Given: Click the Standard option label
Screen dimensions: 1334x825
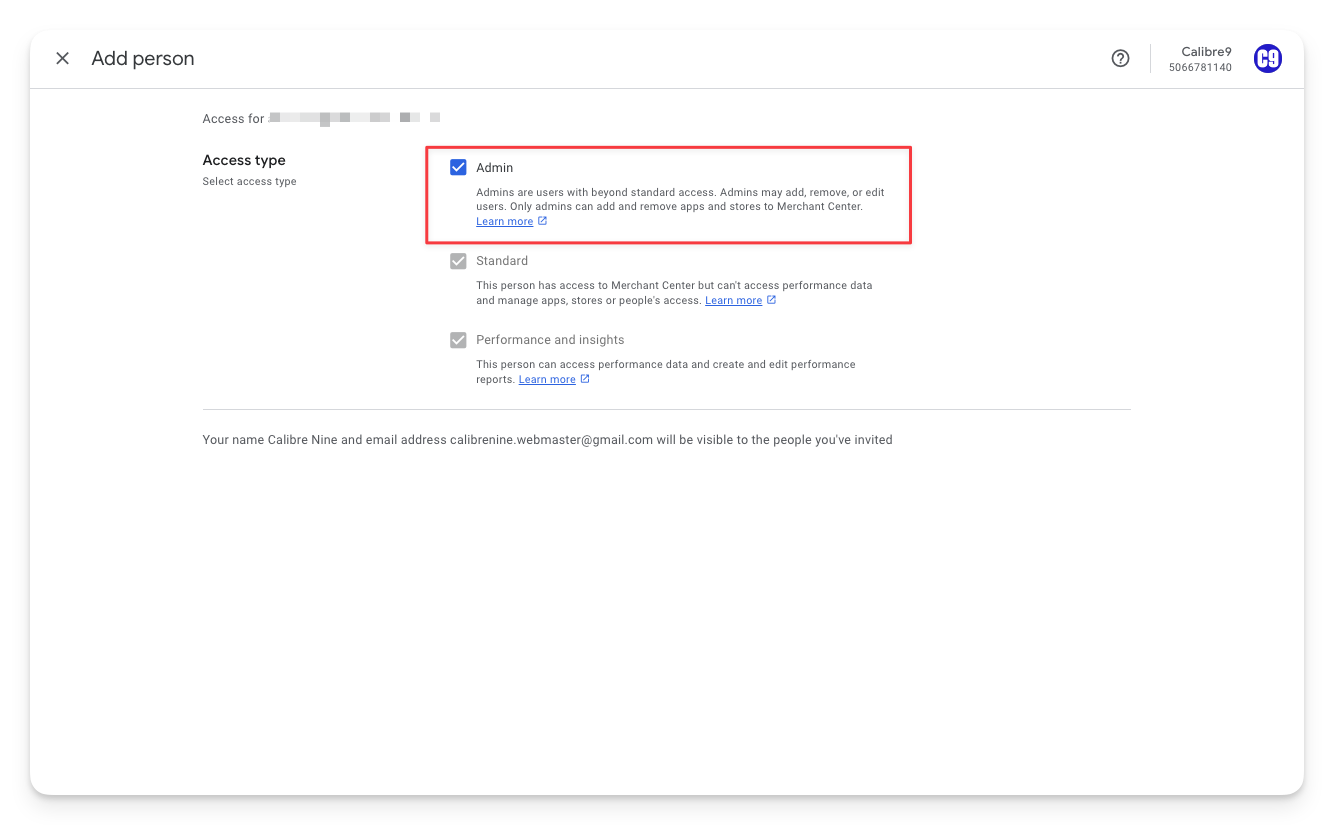Looking at the screenshot, I should 502,261.
